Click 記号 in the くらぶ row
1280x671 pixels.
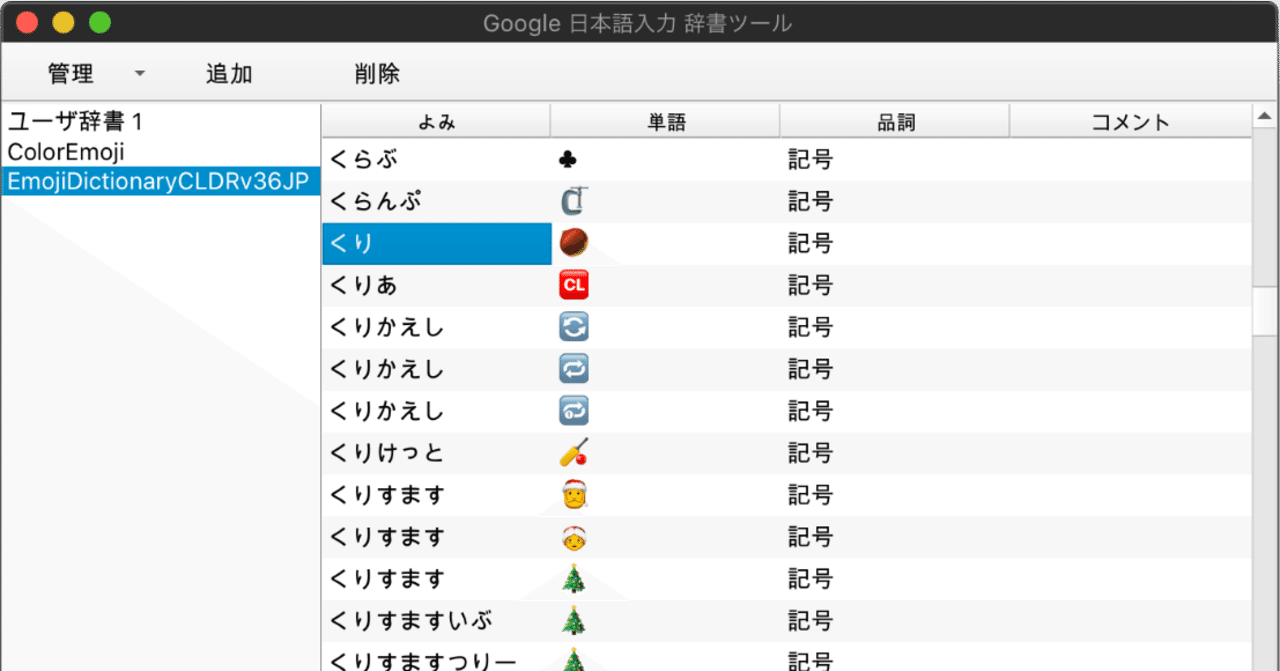(x=810, y=160)
